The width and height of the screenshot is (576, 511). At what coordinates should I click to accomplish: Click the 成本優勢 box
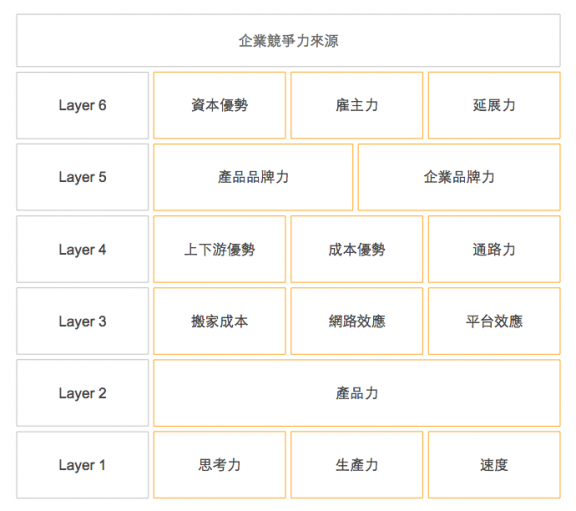click(357, 249)
